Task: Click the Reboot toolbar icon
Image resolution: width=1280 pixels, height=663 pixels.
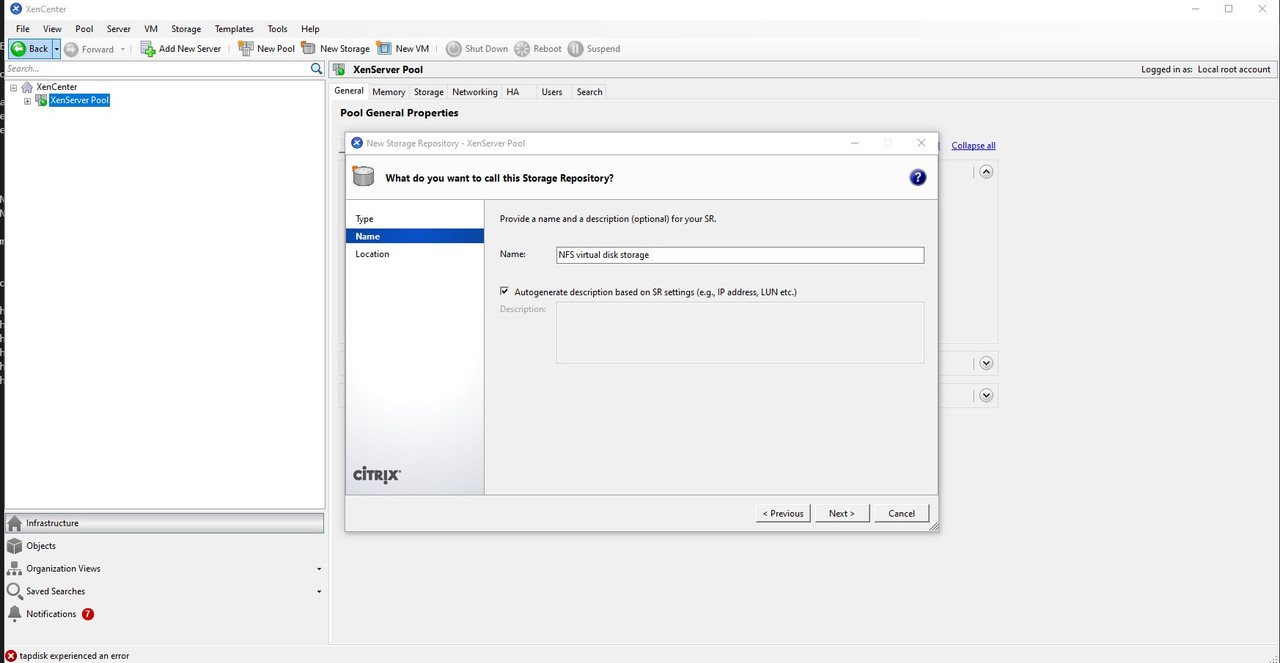Action: [x=522, y=48]
